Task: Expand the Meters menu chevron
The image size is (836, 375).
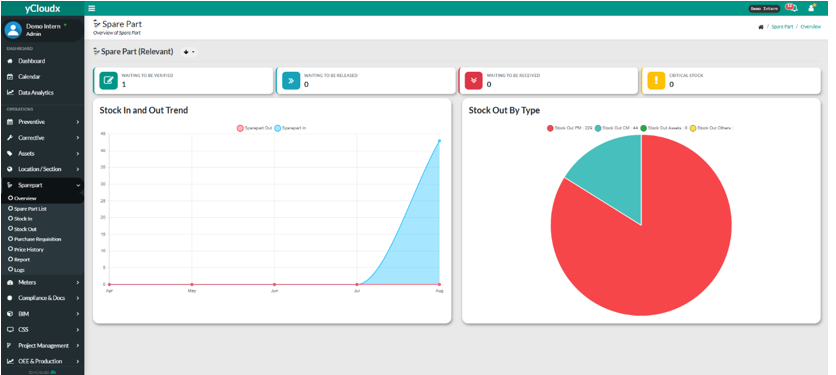Action: (x=78, y=282)
